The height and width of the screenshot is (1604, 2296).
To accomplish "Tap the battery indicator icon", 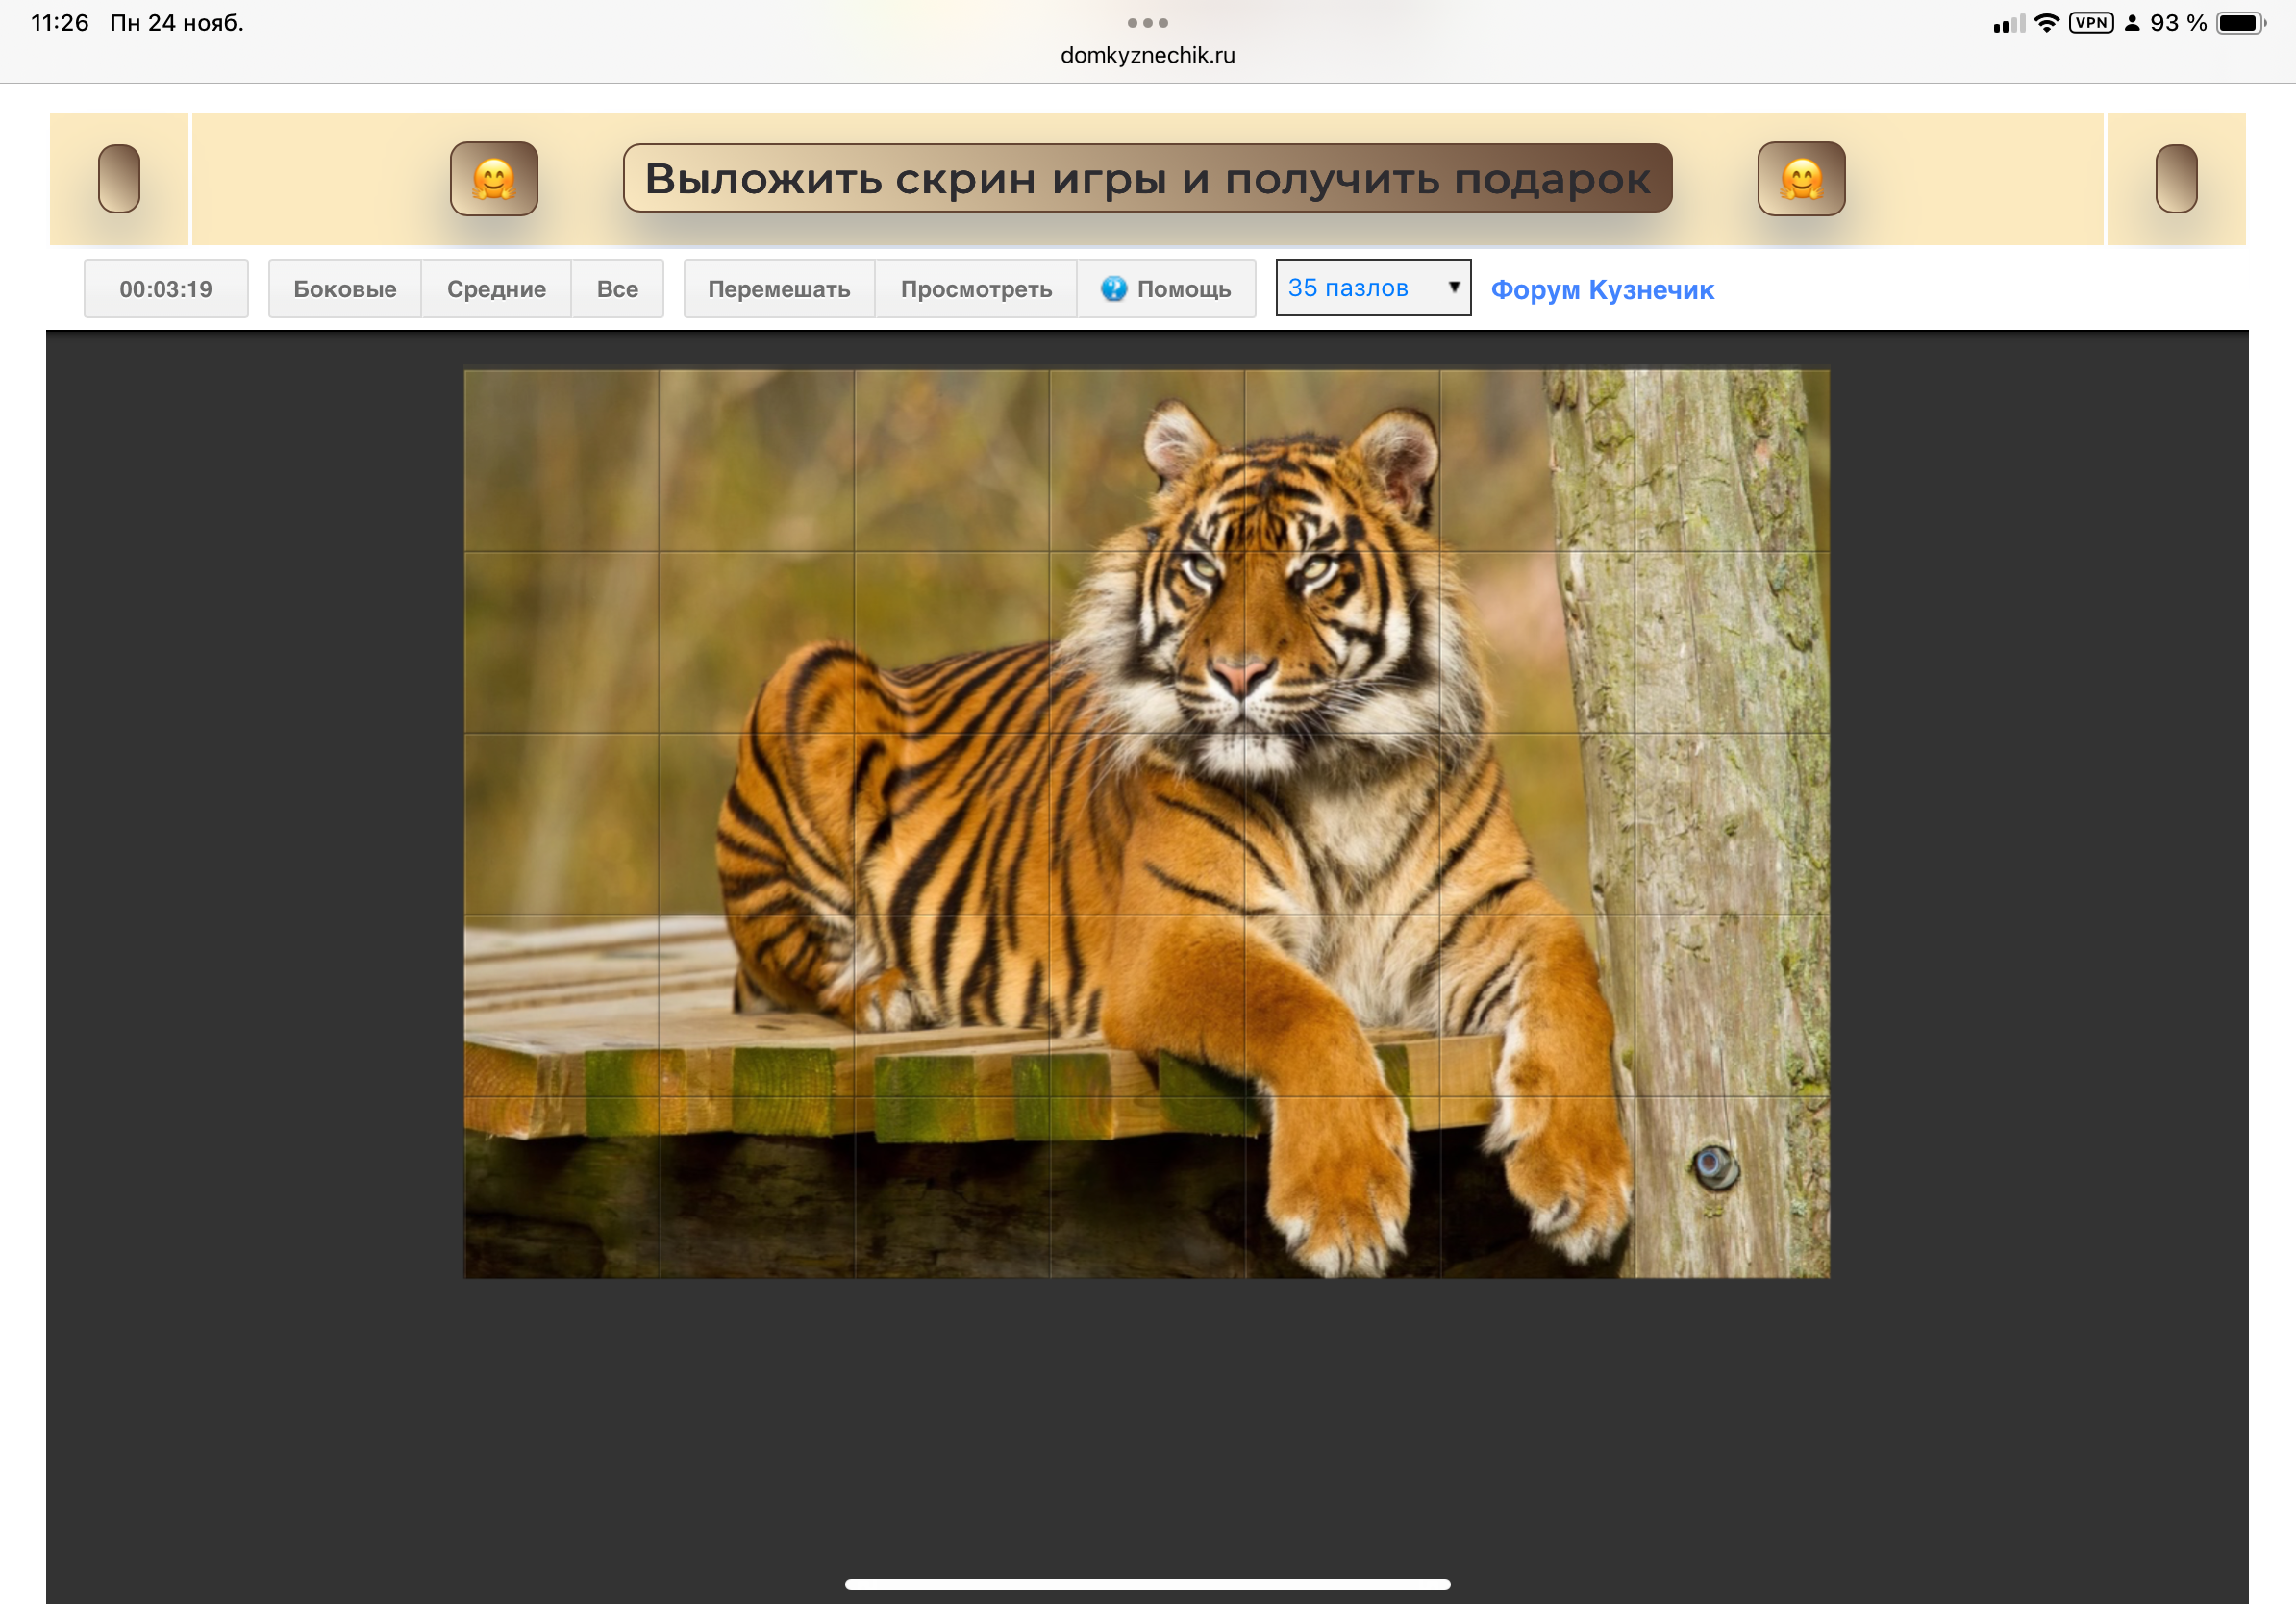I will [x=2239, y=23].
